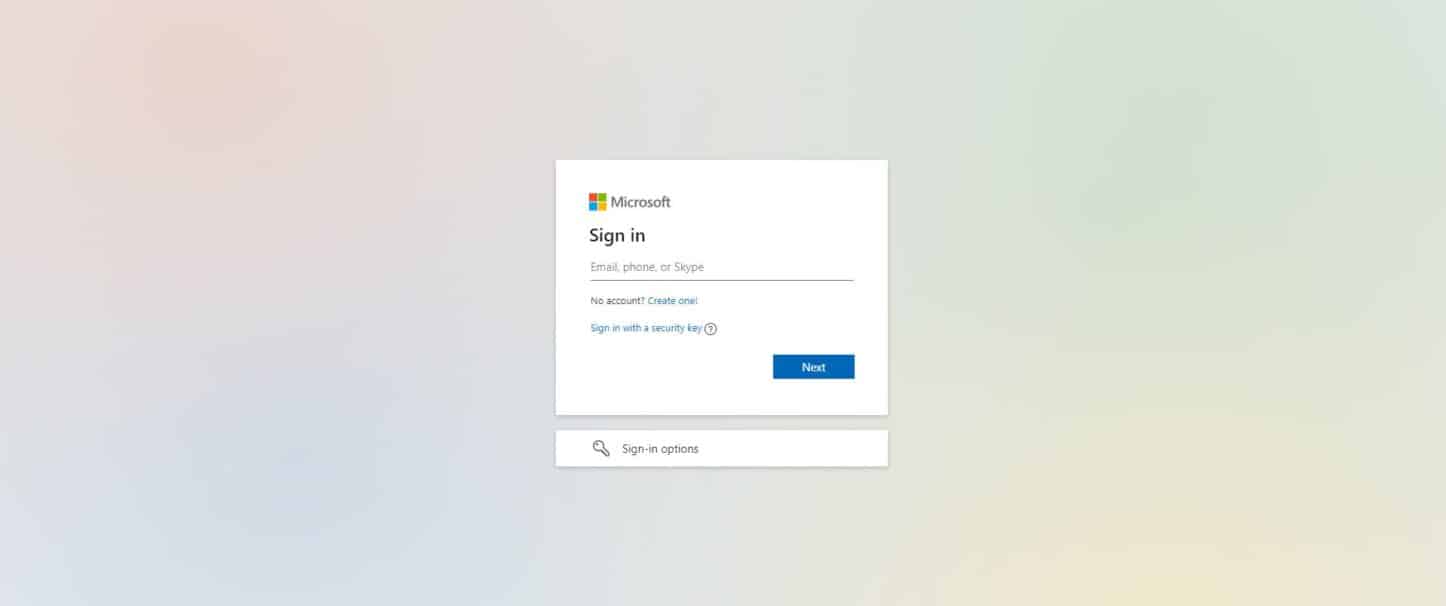Image resolution: width=1446 pixels, height=606 pixels.
Task: Choose Sign in with a security key
Action: point(646,328)
